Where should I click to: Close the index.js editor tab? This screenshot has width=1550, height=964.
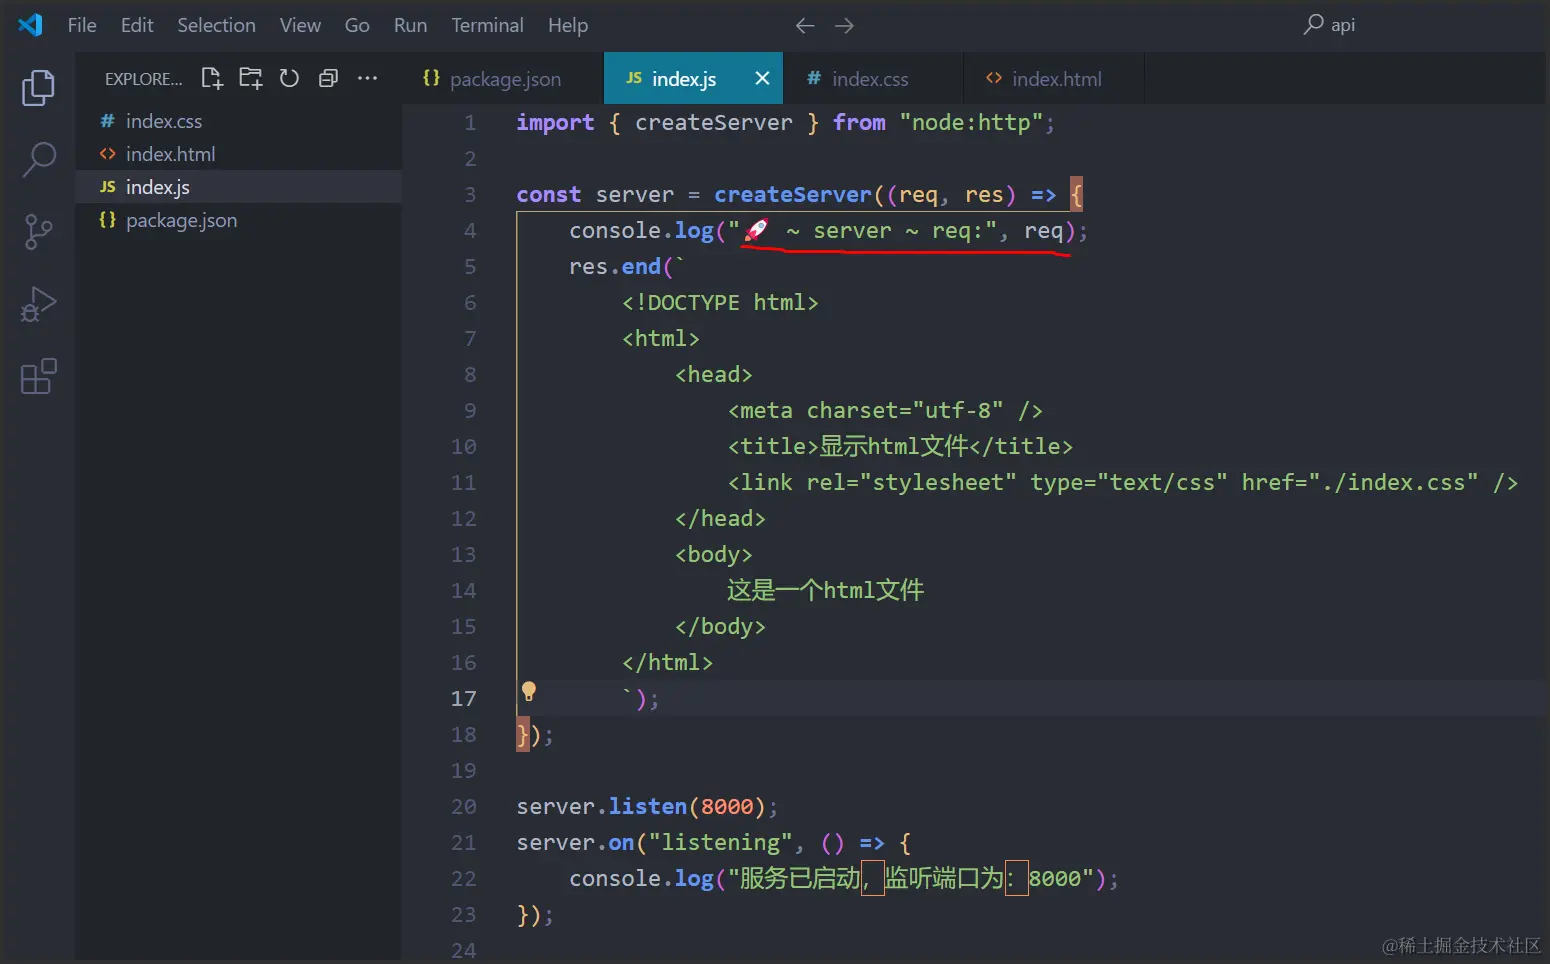762,78
